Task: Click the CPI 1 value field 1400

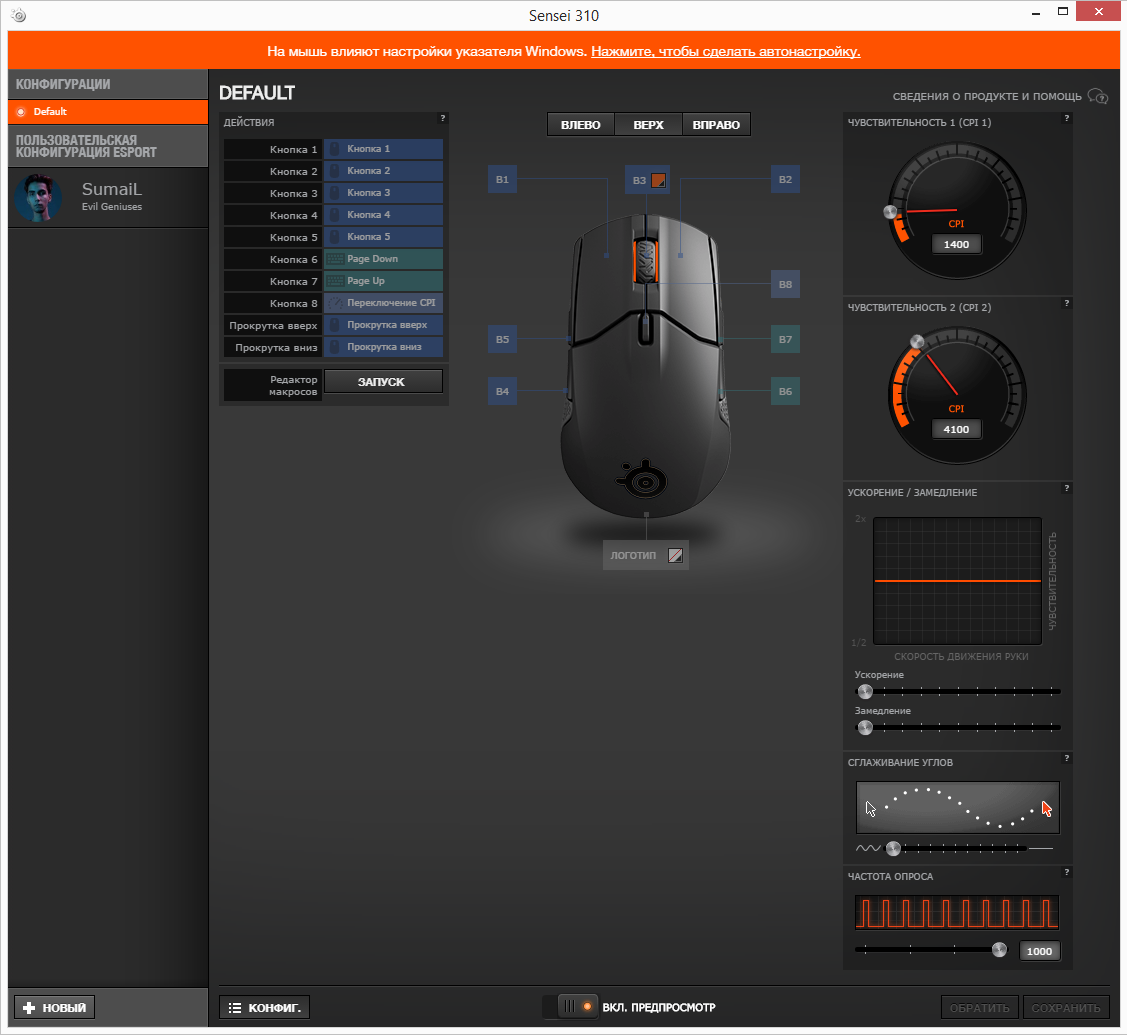Action: [956, 244]
